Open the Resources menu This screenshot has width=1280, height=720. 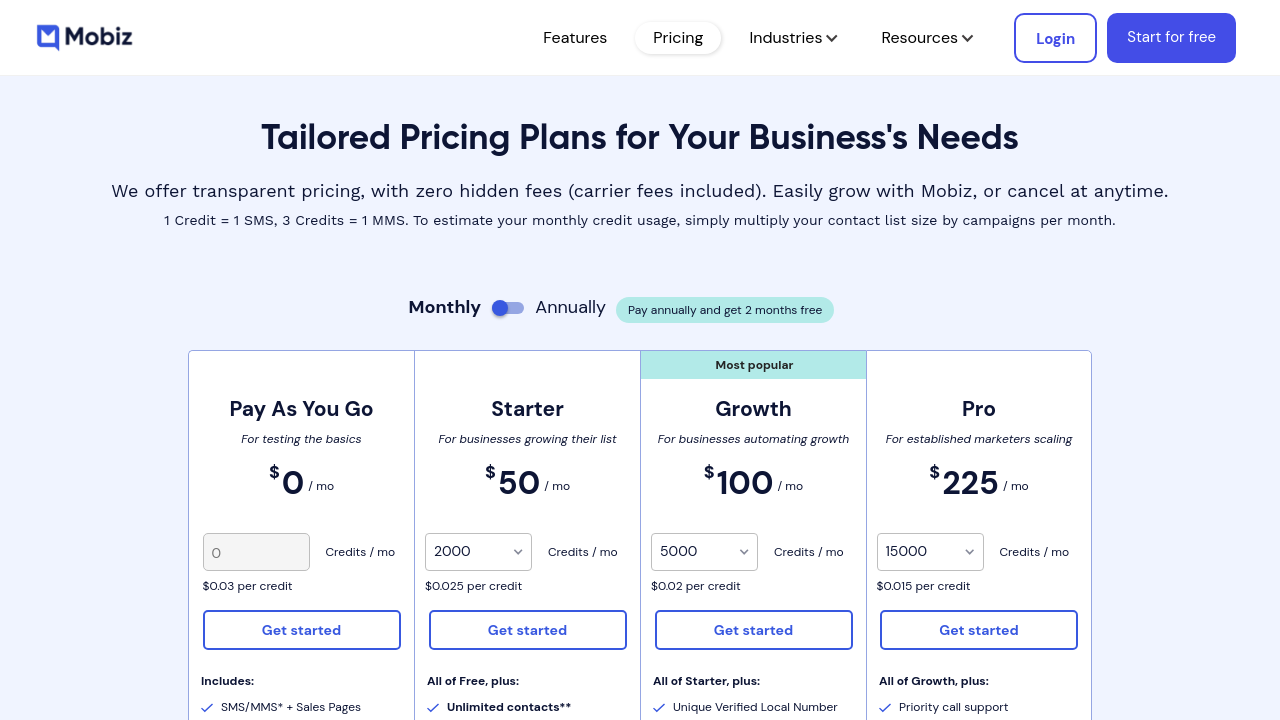926,38
